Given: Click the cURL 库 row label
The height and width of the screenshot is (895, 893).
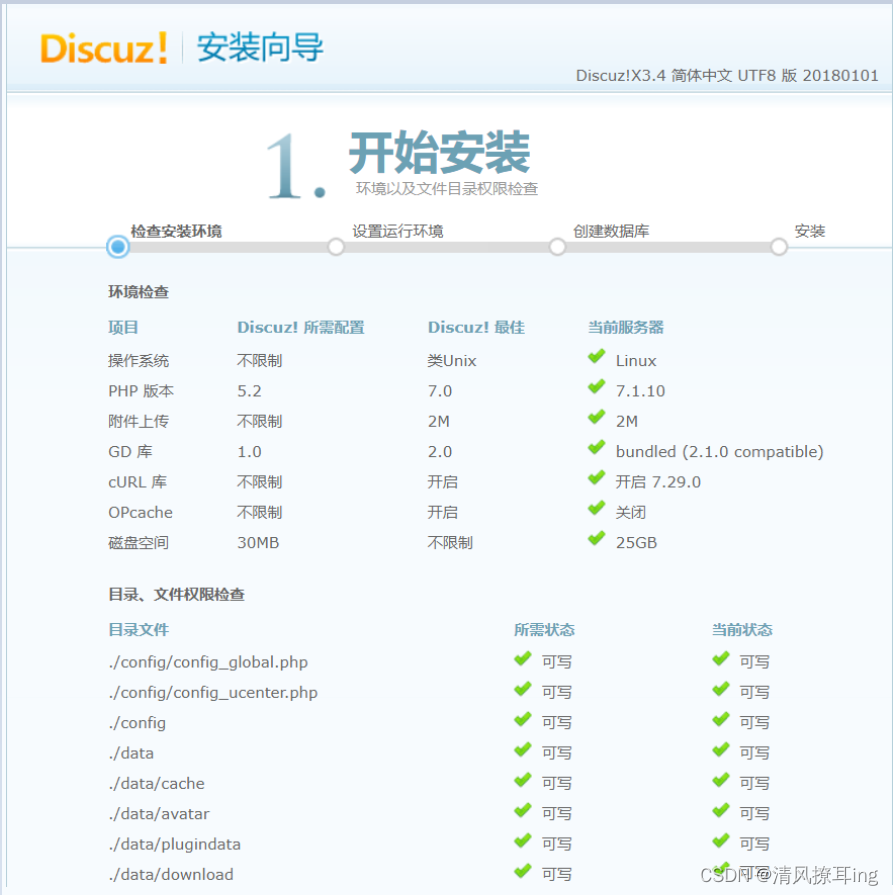Looking at the screenshot, I should pyautogui.click(x=138, y=482).
